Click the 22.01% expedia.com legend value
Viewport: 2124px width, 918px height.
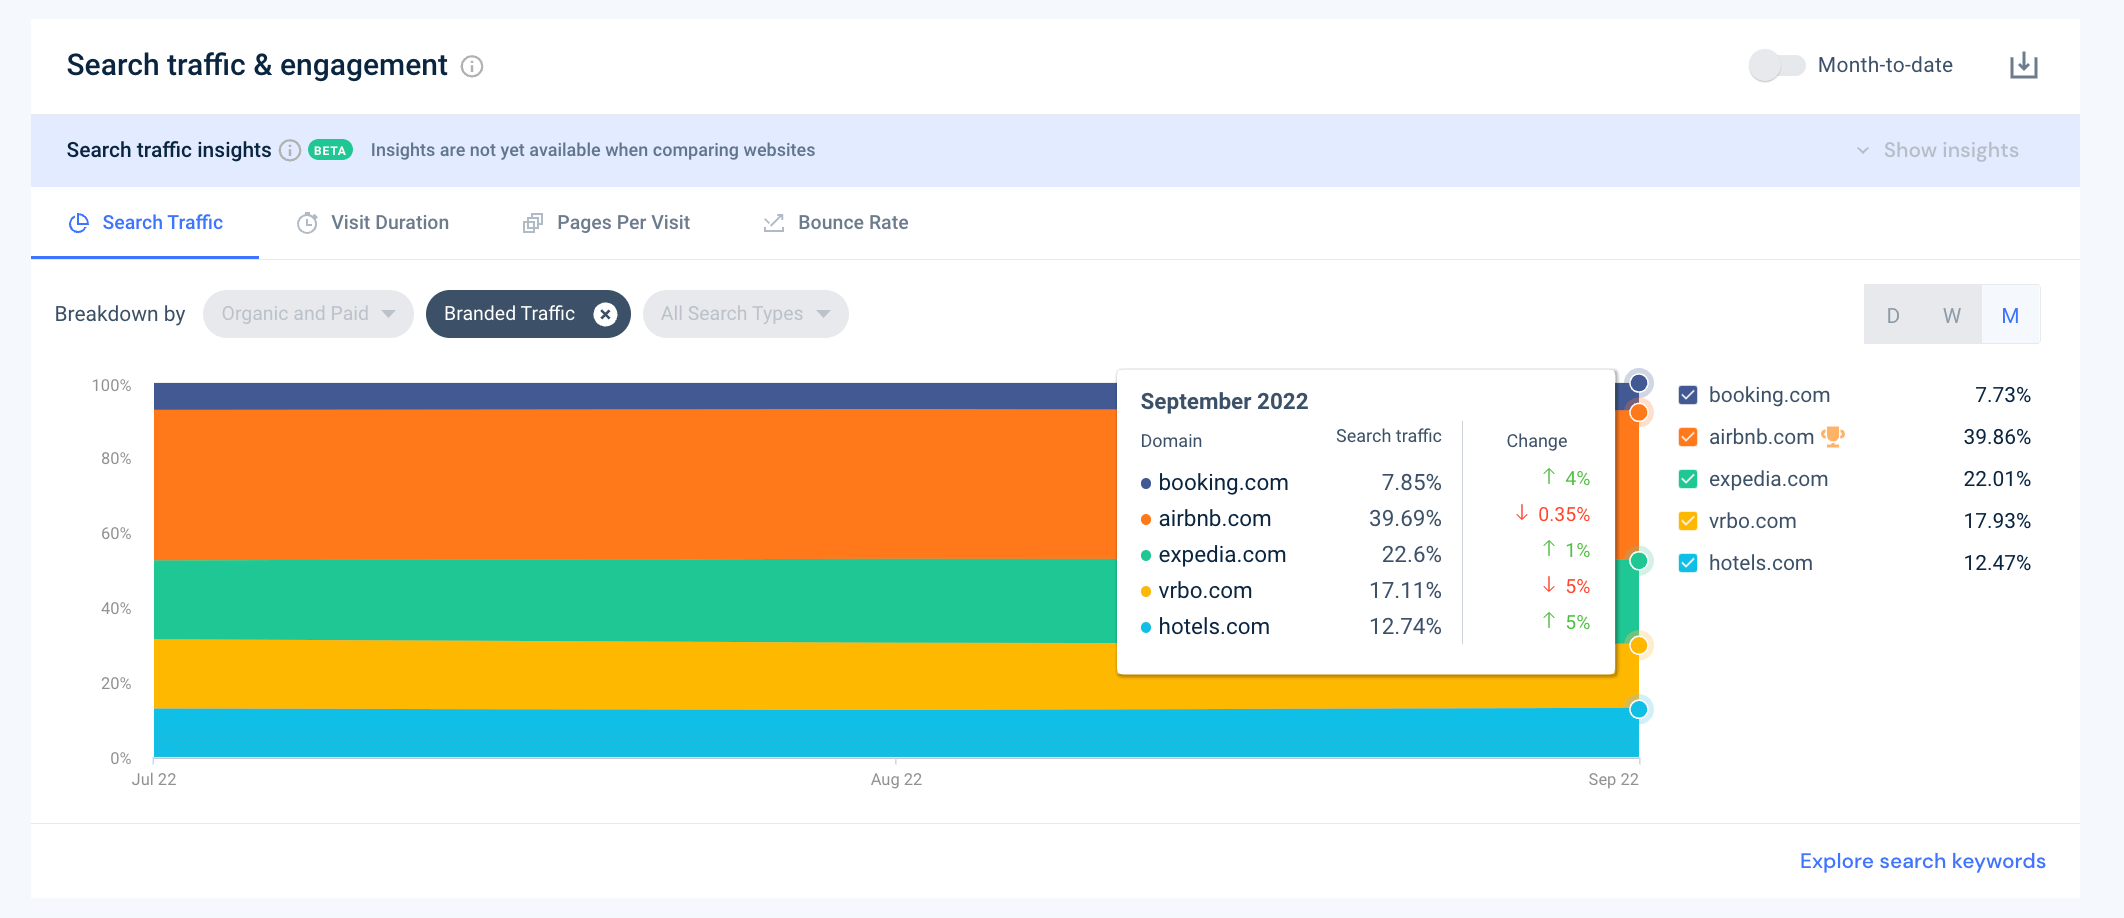pyautogui.click(x=1996, y=479)
